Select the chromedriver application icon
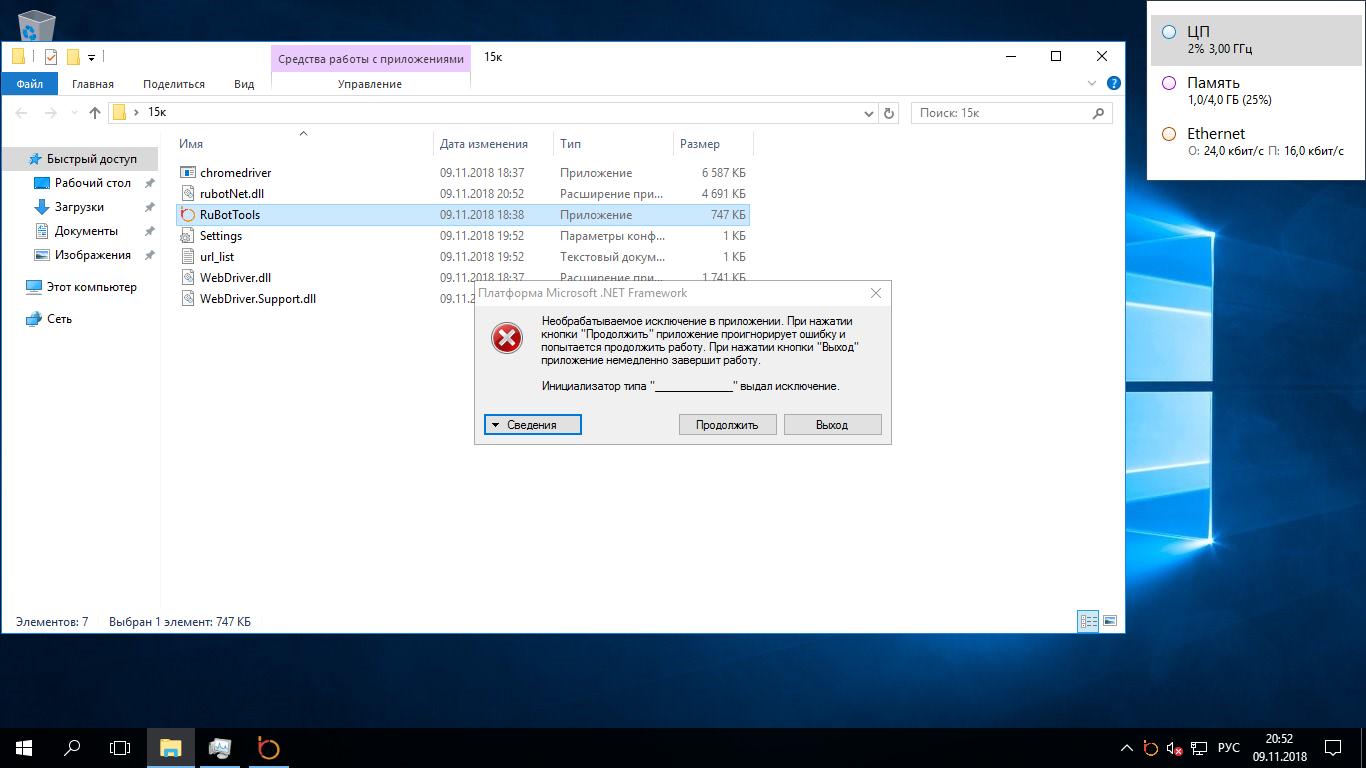1366x768 pixels. point(187,173)
